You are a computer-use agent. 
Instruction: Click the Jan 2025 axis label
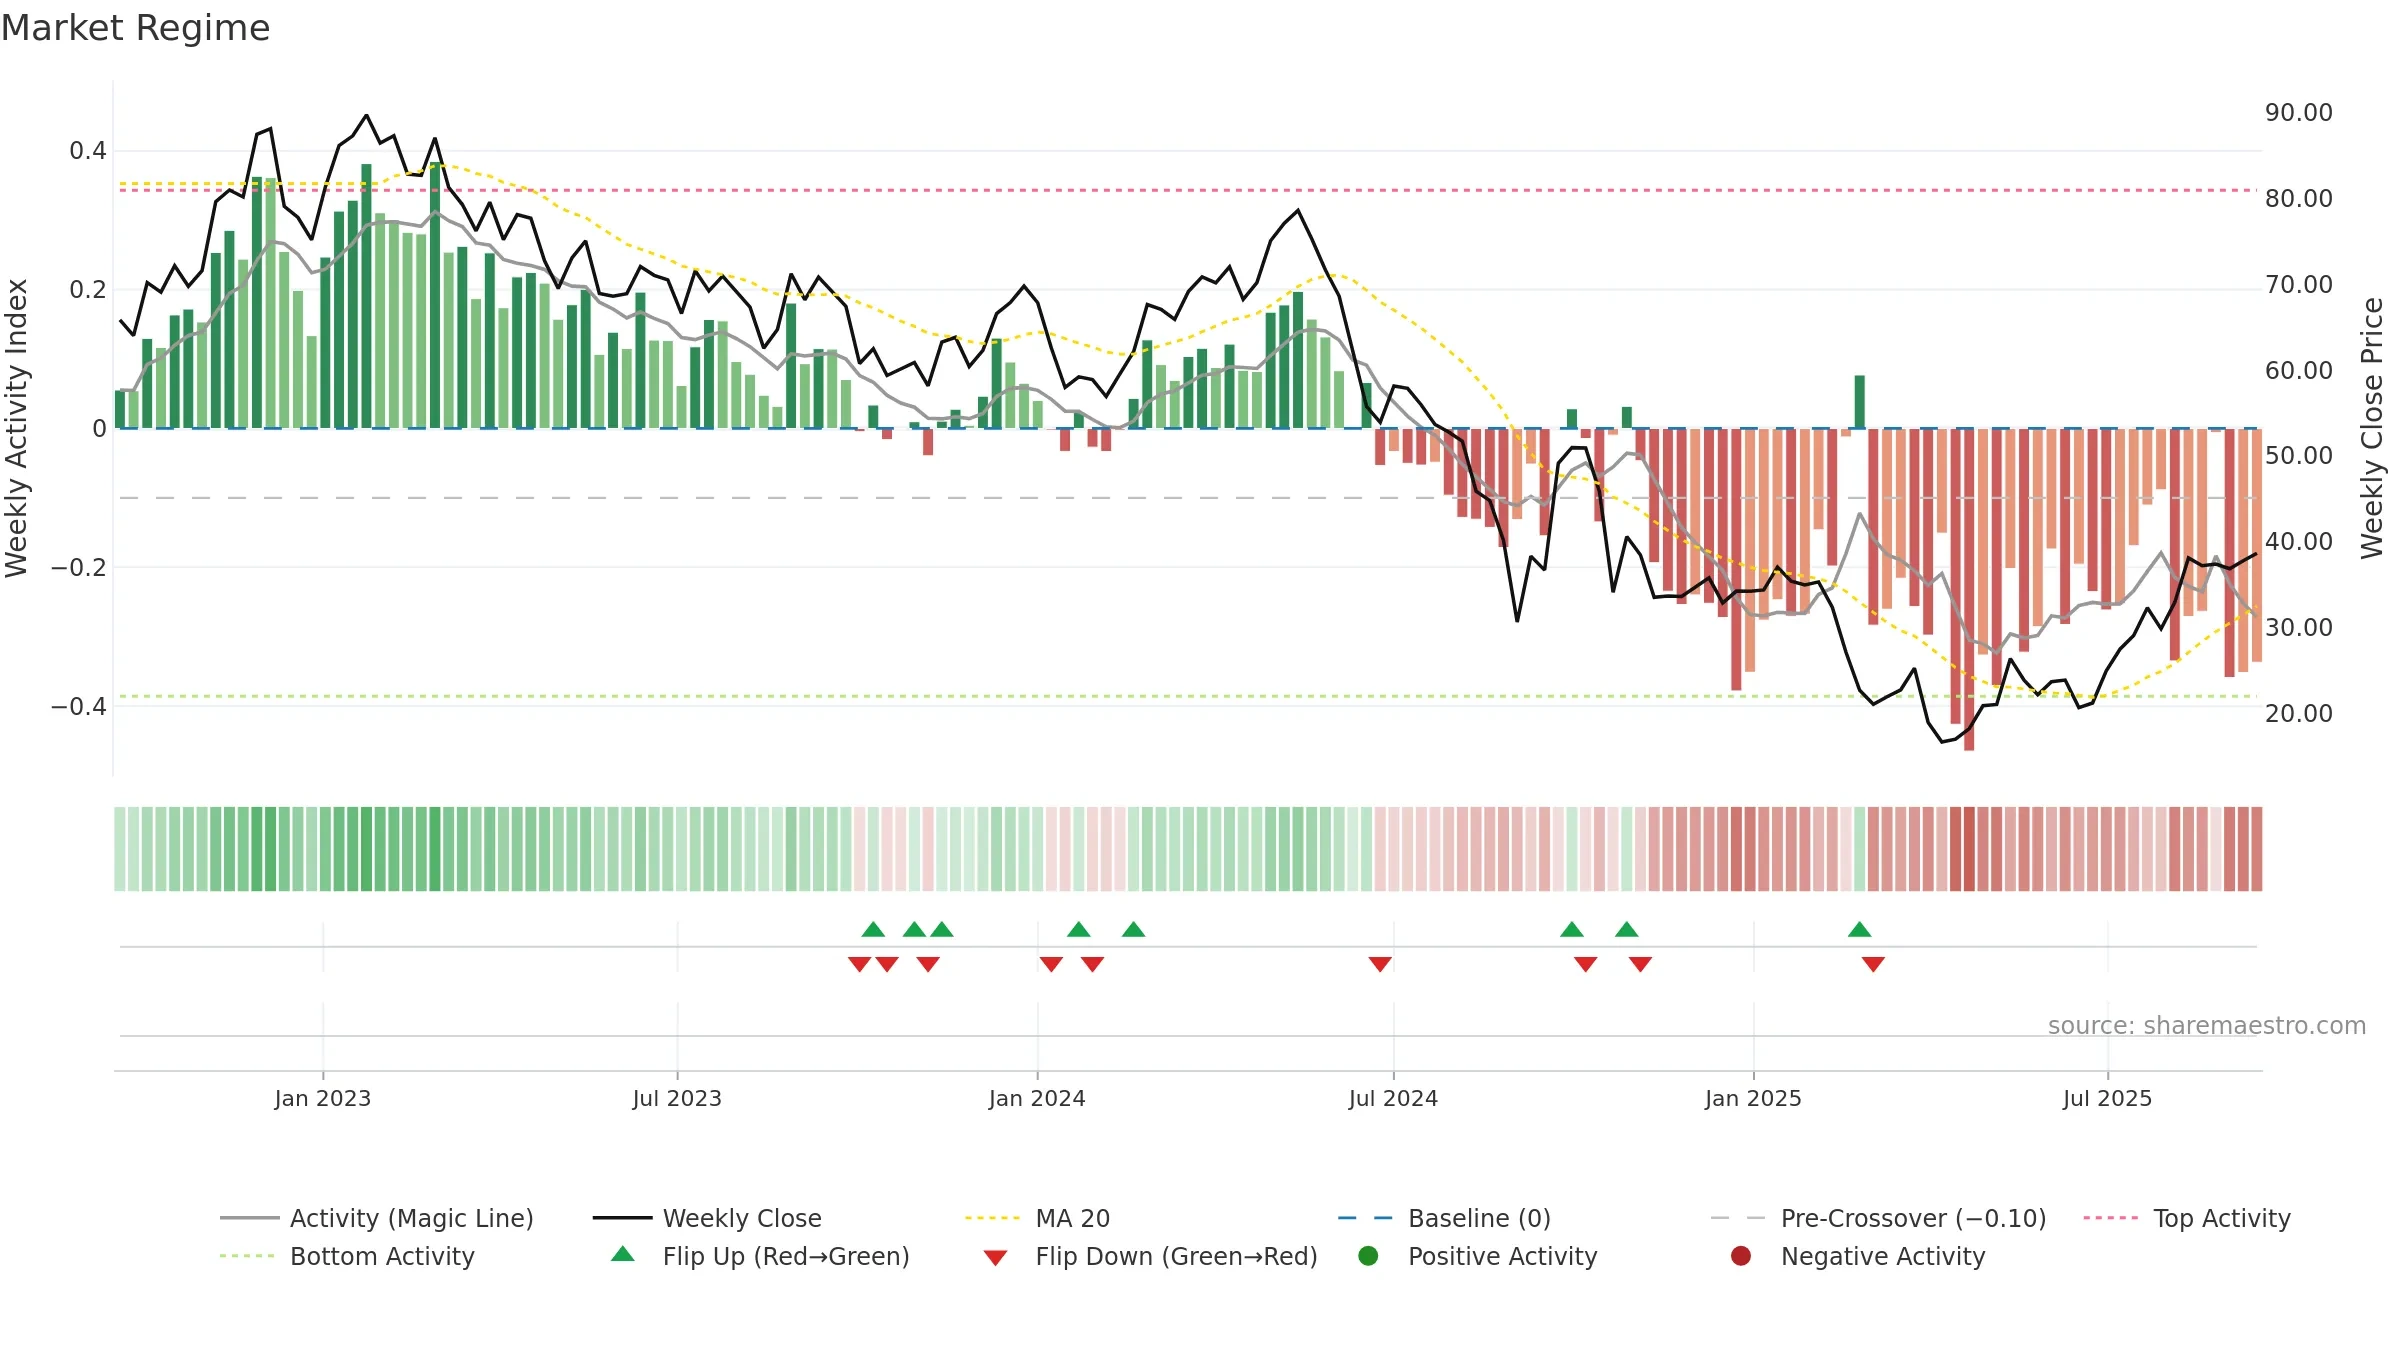(x=1753, y=1098)
